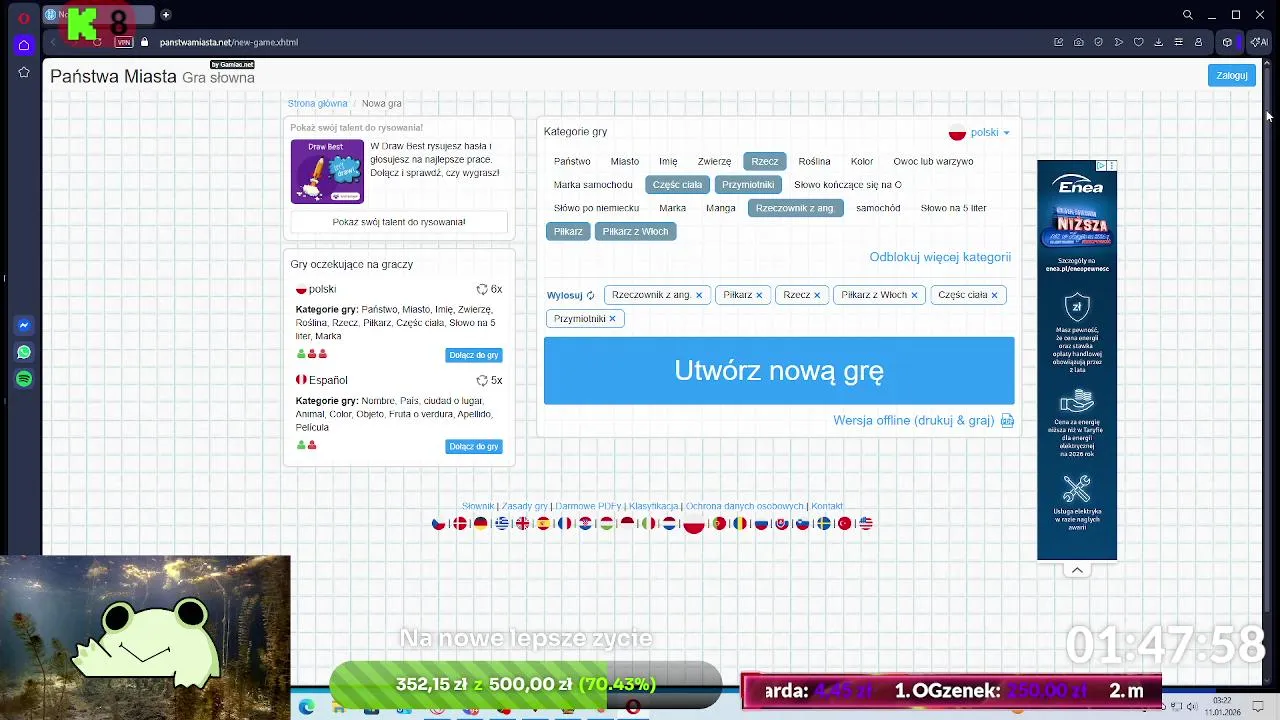Click the print icon beside Wersja offline
The width and height of the screenshot is (1280, 720).
1007,421
